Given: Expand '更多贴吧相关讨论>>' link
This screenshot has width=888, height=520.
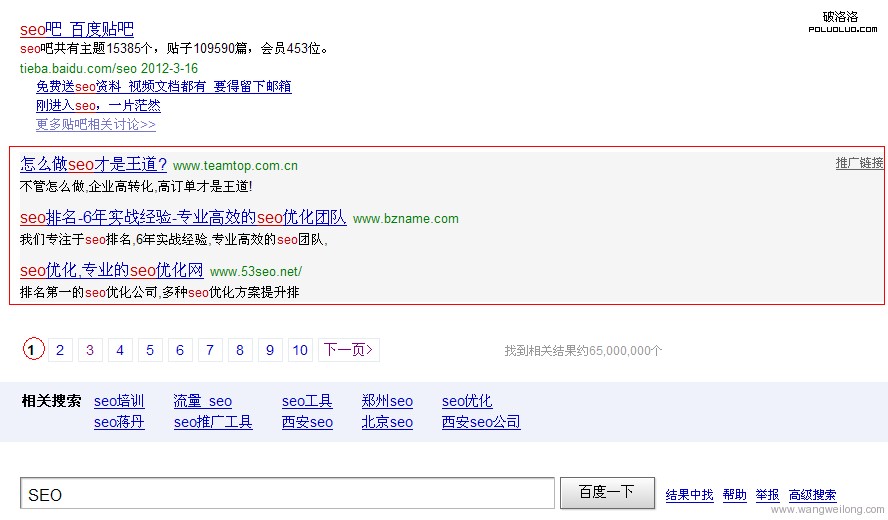Looking at the screenshot, I should point(95,125).
